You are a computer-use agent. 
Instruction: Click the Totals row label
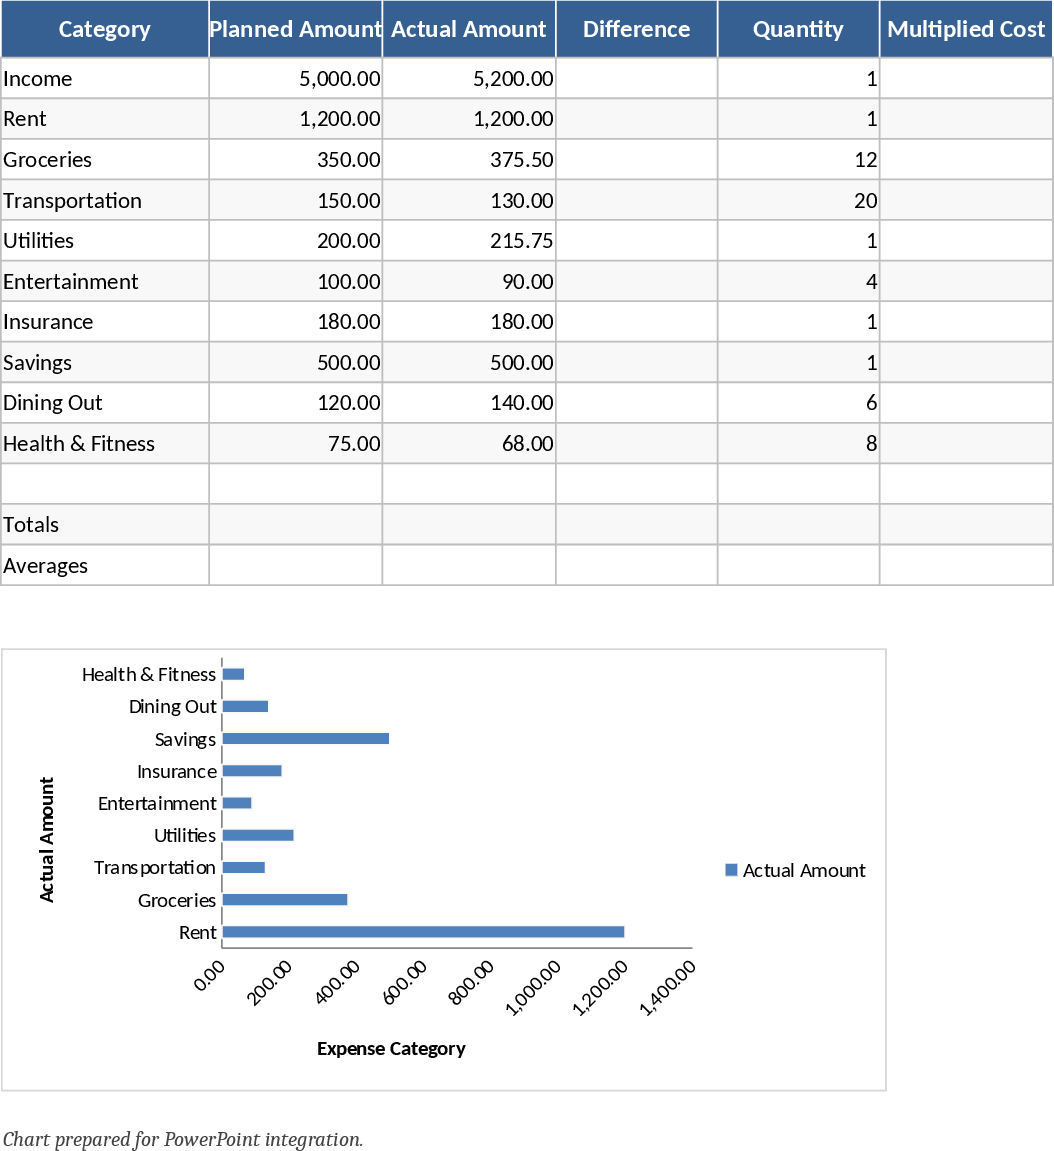(x=104, y=524)
